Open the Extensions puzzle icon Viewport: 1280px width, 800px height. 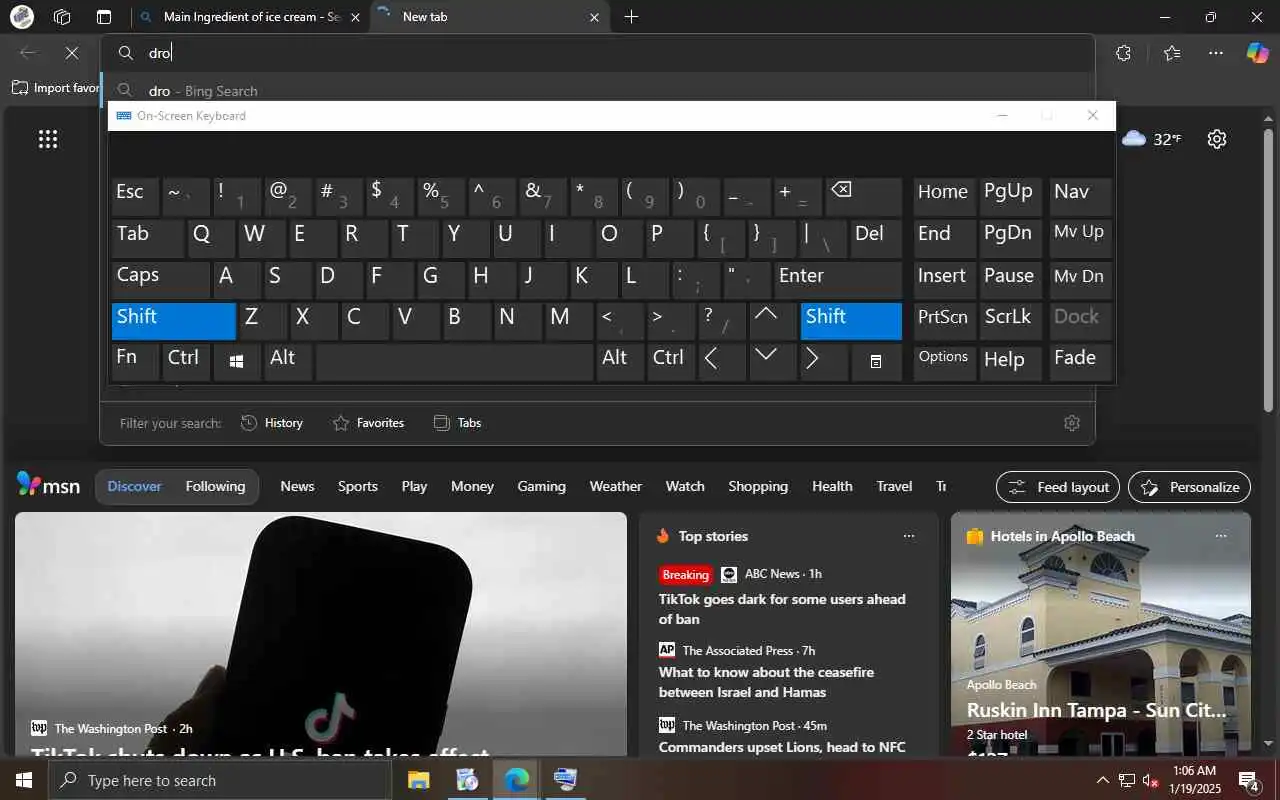tap(1123, 53)
